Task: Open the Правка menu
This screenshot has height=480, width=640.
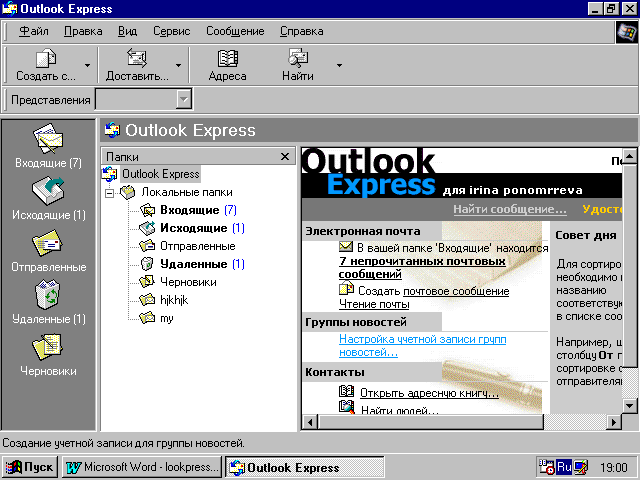Action: click(83, 31)
